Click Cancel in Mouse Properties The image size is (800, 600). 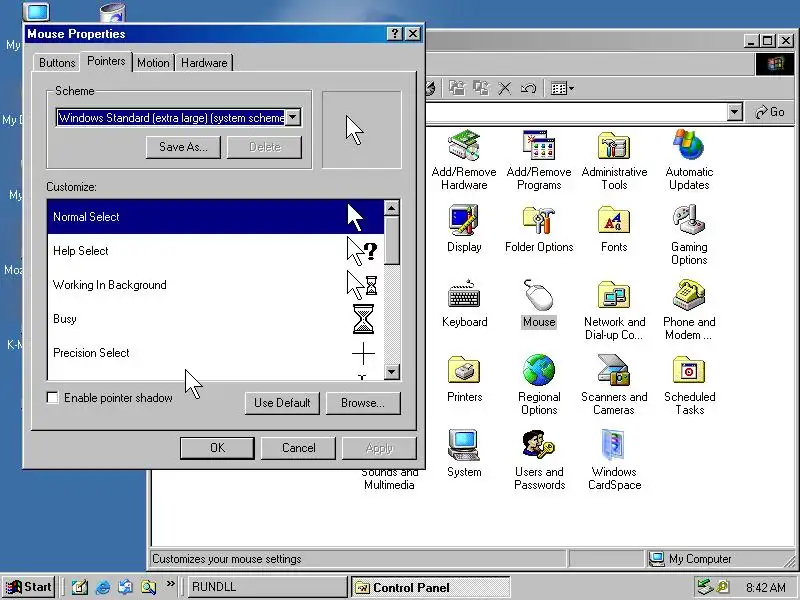pyautogui.click(x=298, y=447)
